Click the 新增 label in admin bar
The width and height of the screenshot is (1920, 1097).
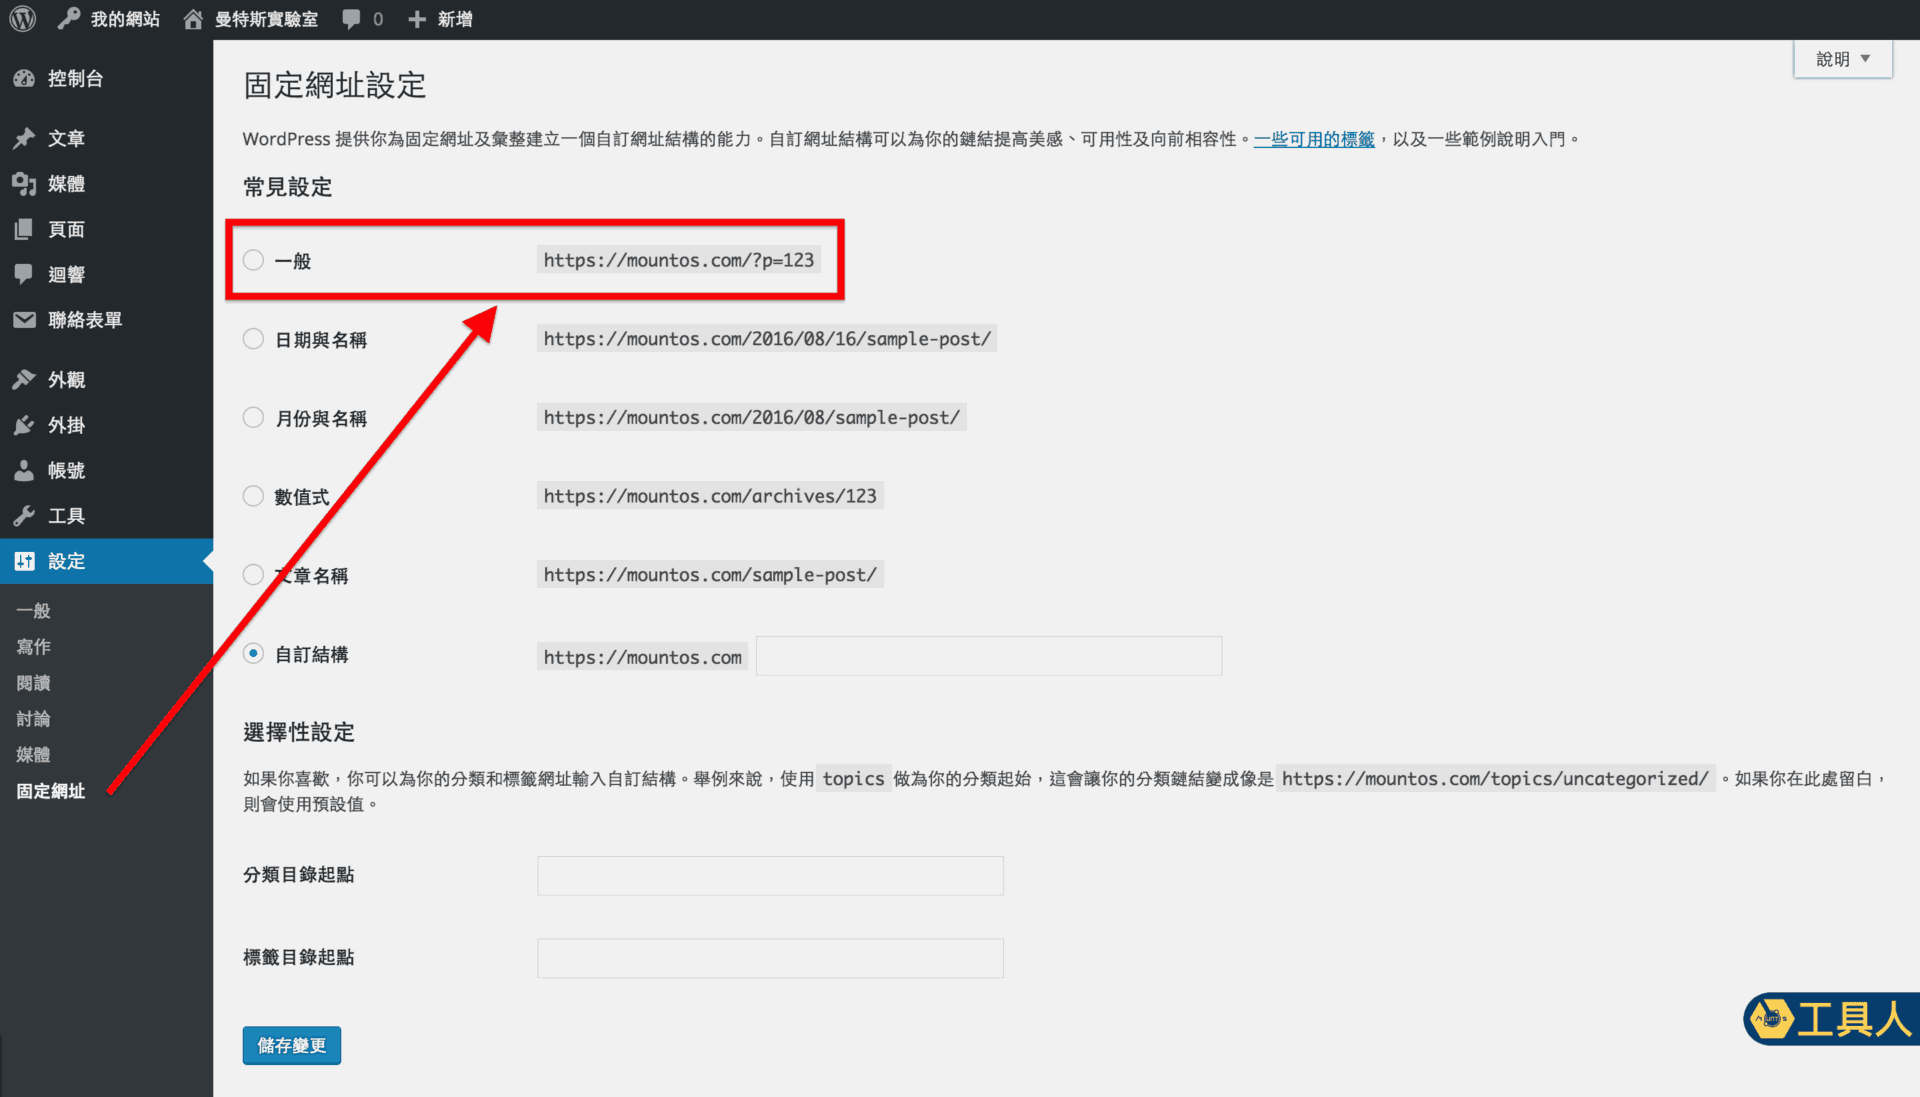click(455, 19)
